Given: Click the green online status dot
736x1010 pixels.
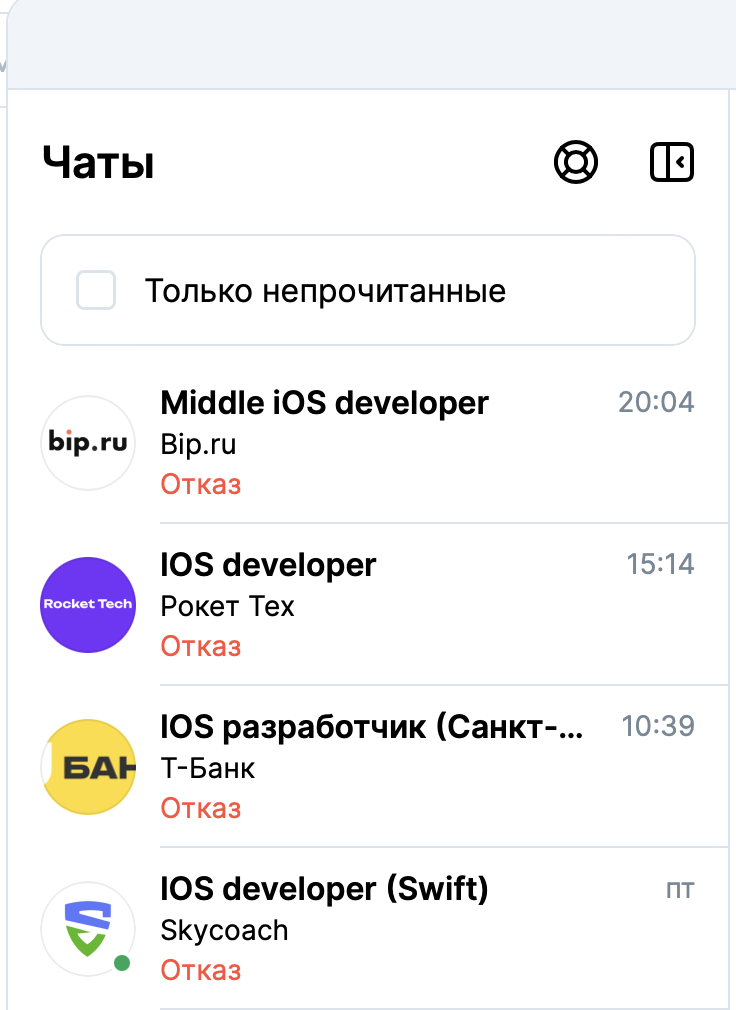Looking at the screenshot, I should [x=122, y=963].
